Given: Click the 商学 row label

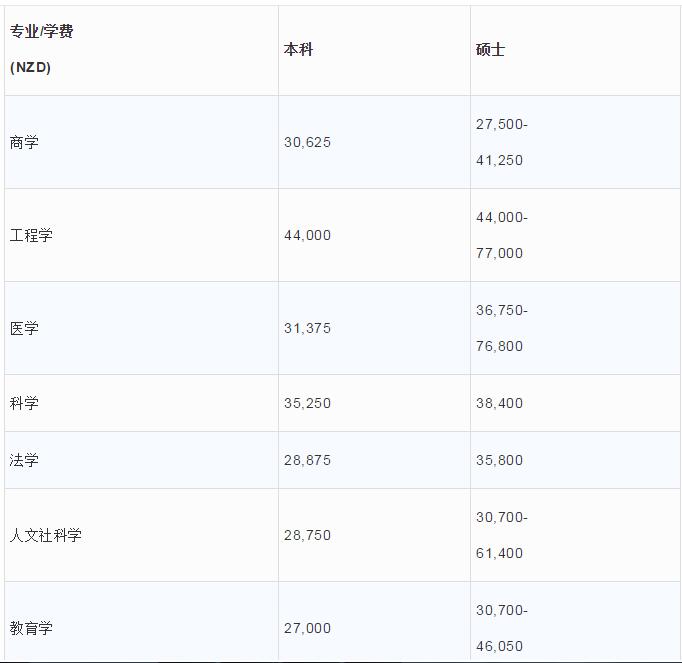Looking at the screenshot, I should click(25, 142).
